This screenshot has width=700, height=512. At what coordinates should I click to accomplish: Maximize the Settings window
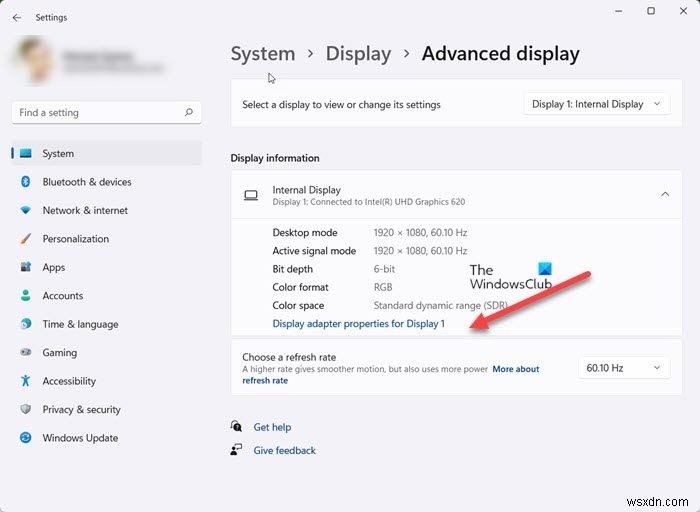click(x=651, y=11)
